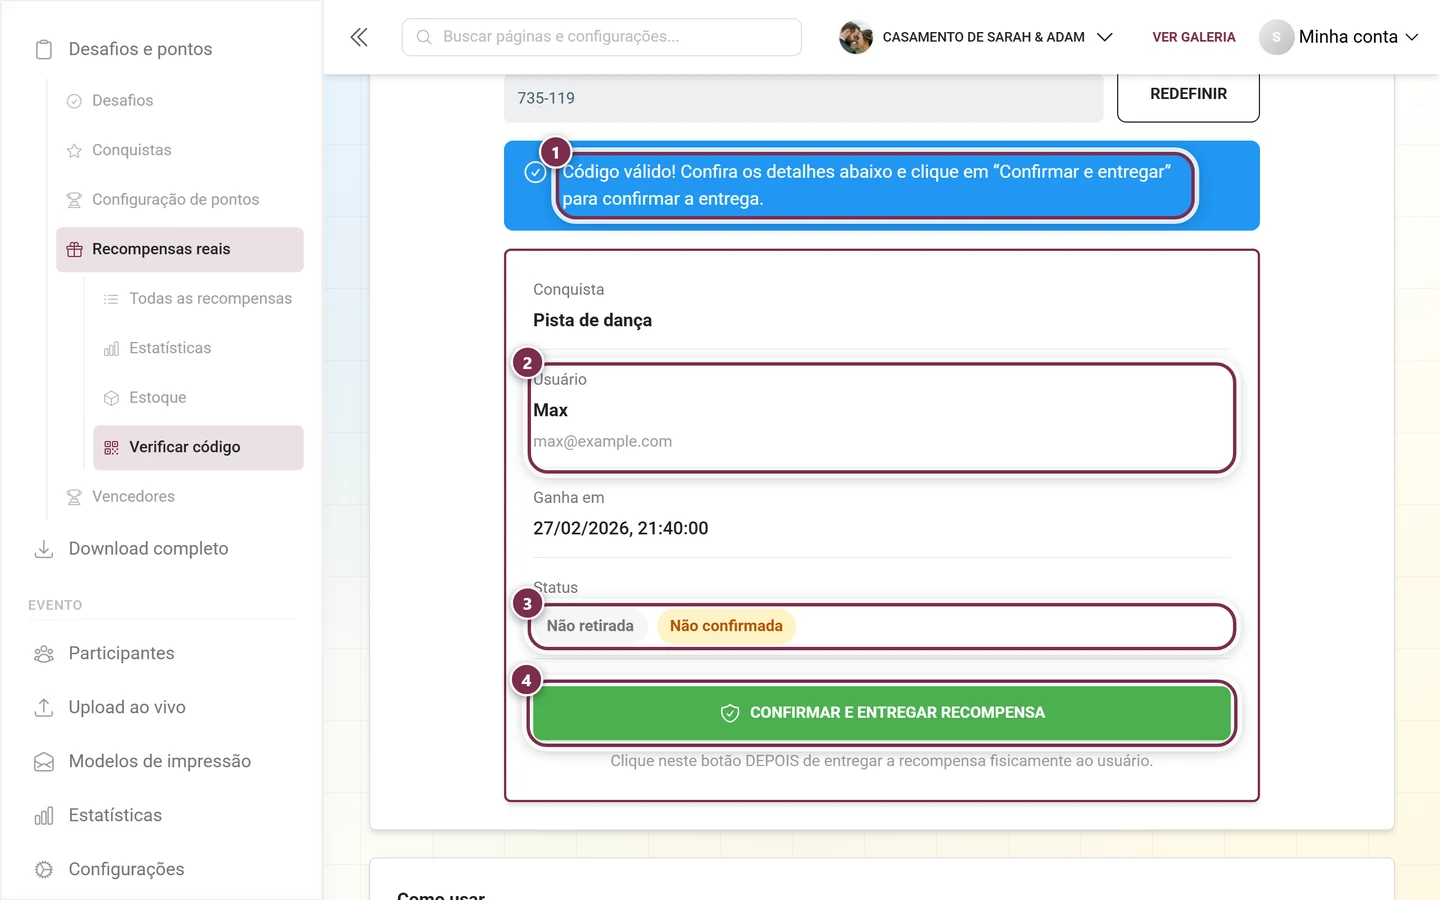Open the Vencedores page
The image size is (1440, 900).
click(x=134, y=497)
